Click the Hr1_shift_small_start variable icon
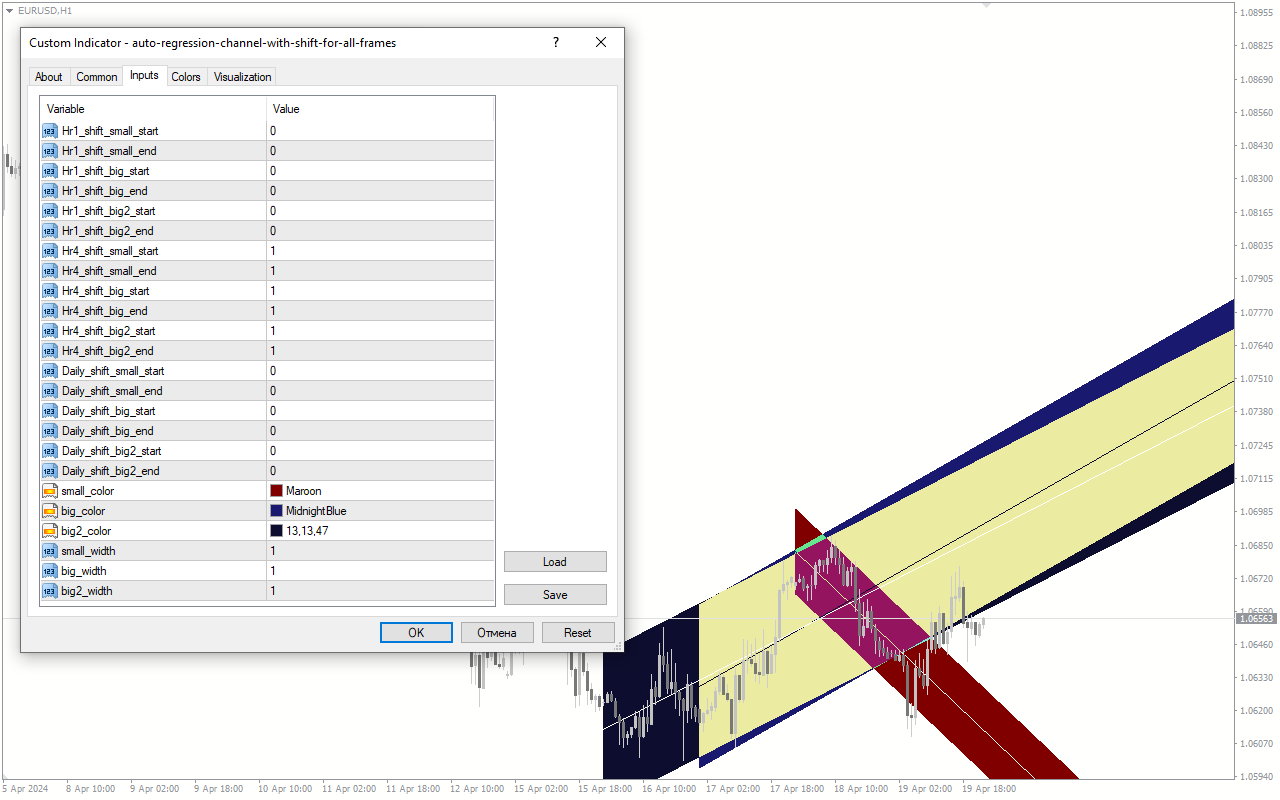 point(50,131)
